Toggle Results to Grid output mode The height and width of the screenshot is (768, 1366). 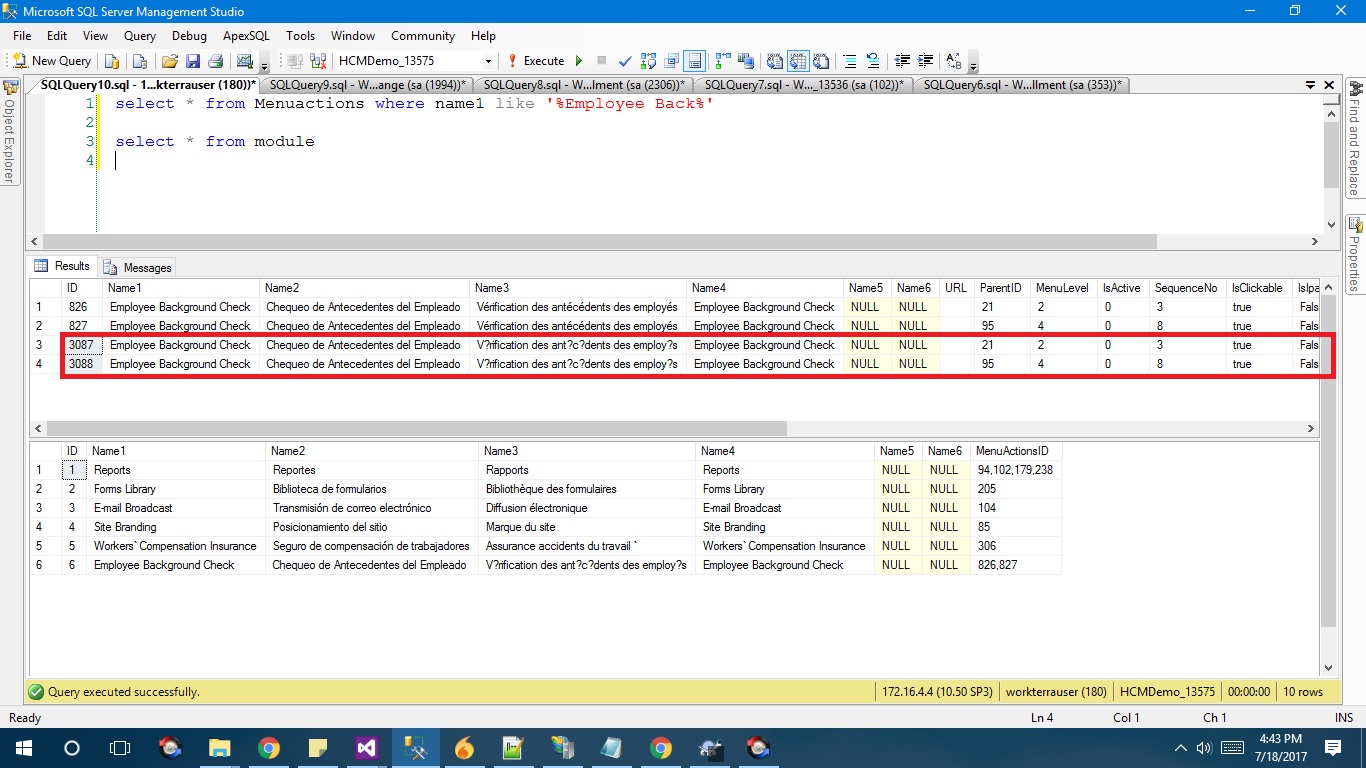tap(797, 61)
